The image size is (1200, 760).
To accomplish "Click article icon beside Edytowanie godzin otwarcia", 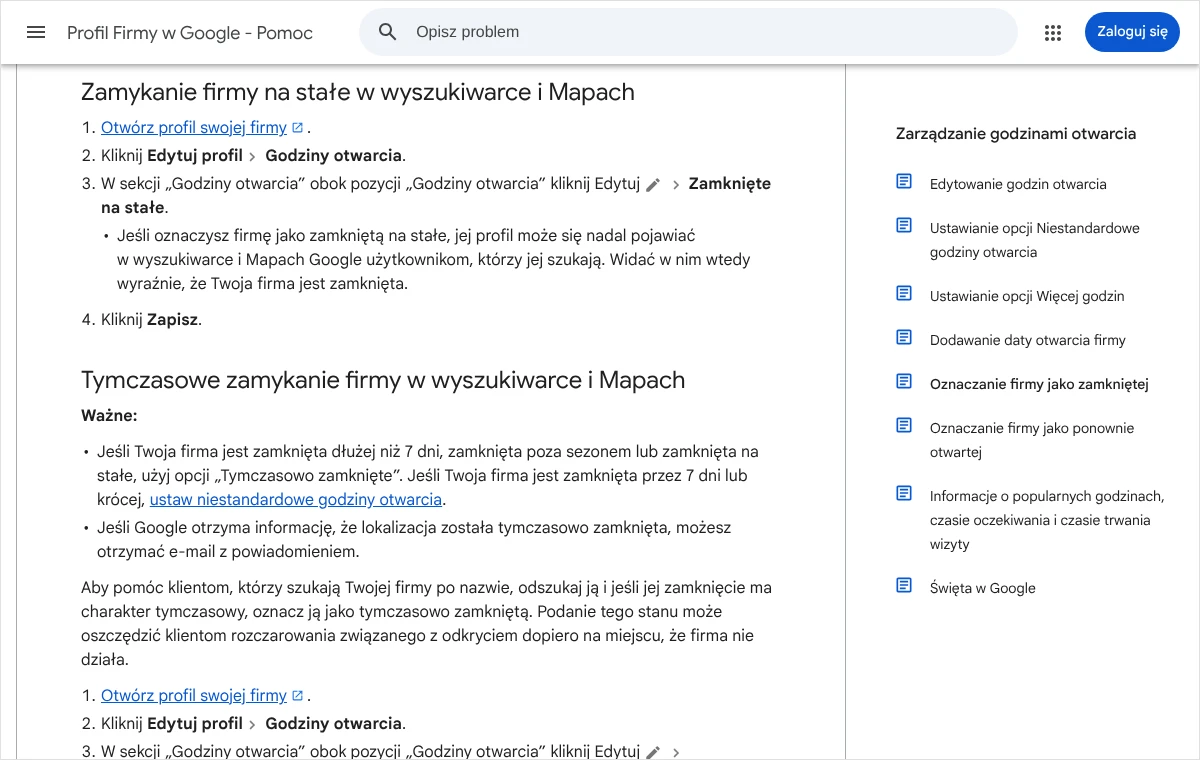I will click(904, 182).
